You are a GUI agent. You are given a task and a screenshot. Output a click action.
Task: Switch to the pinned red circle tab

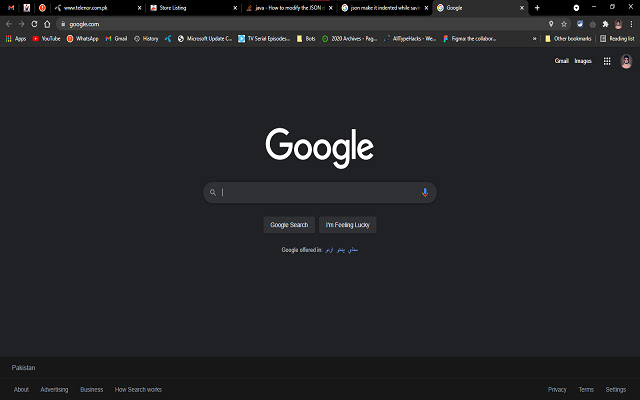pos(42,8)
